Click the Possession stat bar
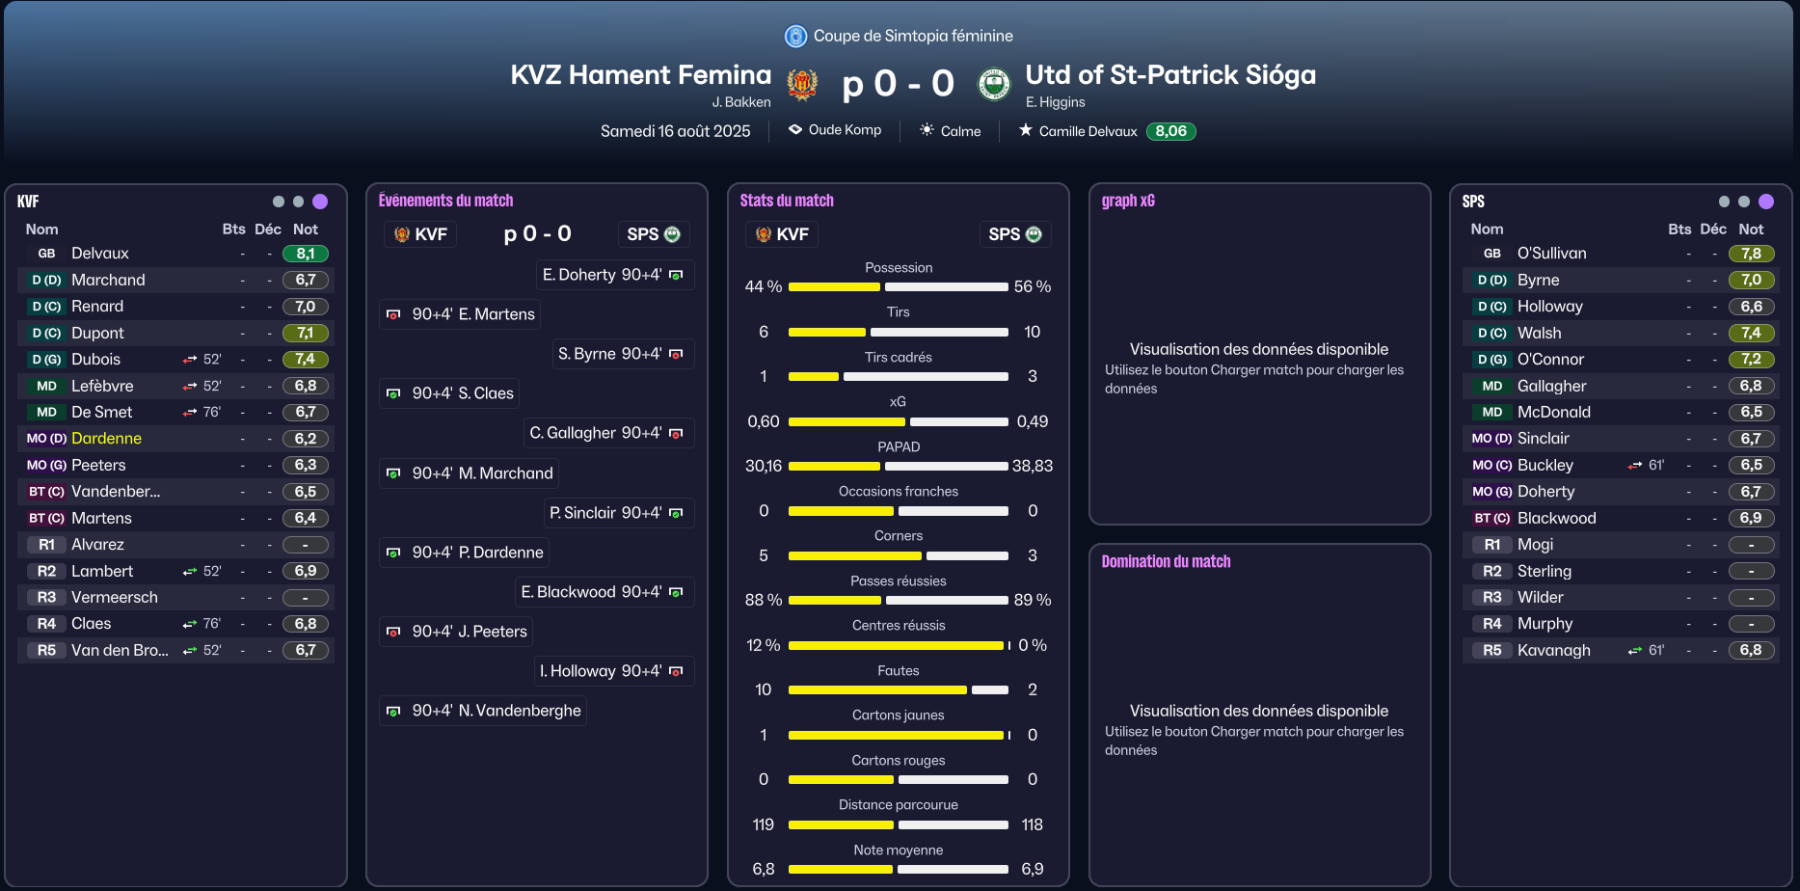 pyautogui.click(x=898, y=287)
